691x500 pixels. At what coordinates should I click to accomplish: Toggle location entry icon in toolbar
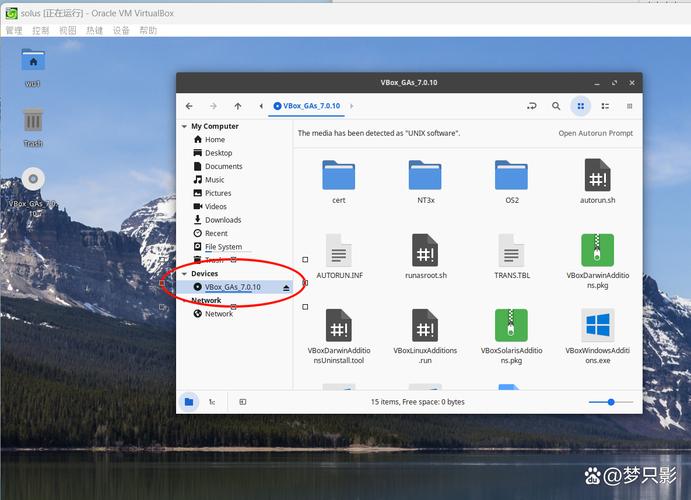coord(532,106)
